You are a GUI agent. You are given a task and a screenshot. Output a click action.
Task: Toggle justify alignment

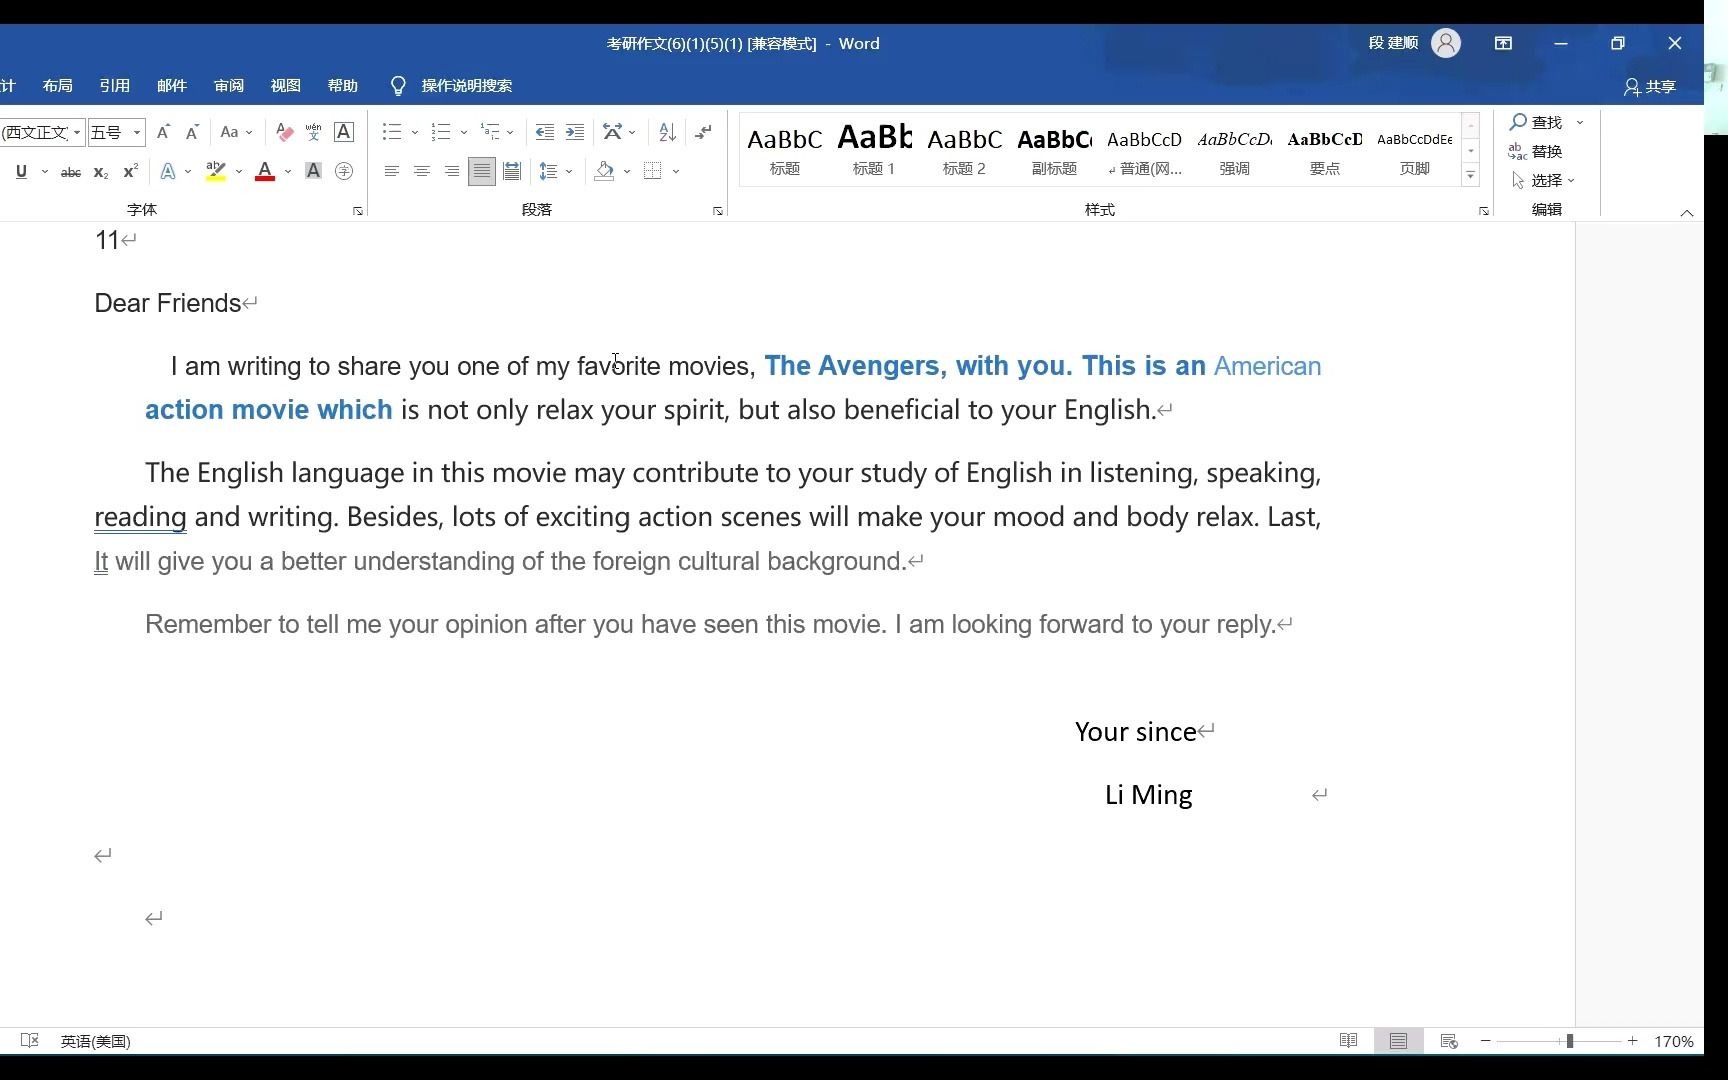point(482,172)
